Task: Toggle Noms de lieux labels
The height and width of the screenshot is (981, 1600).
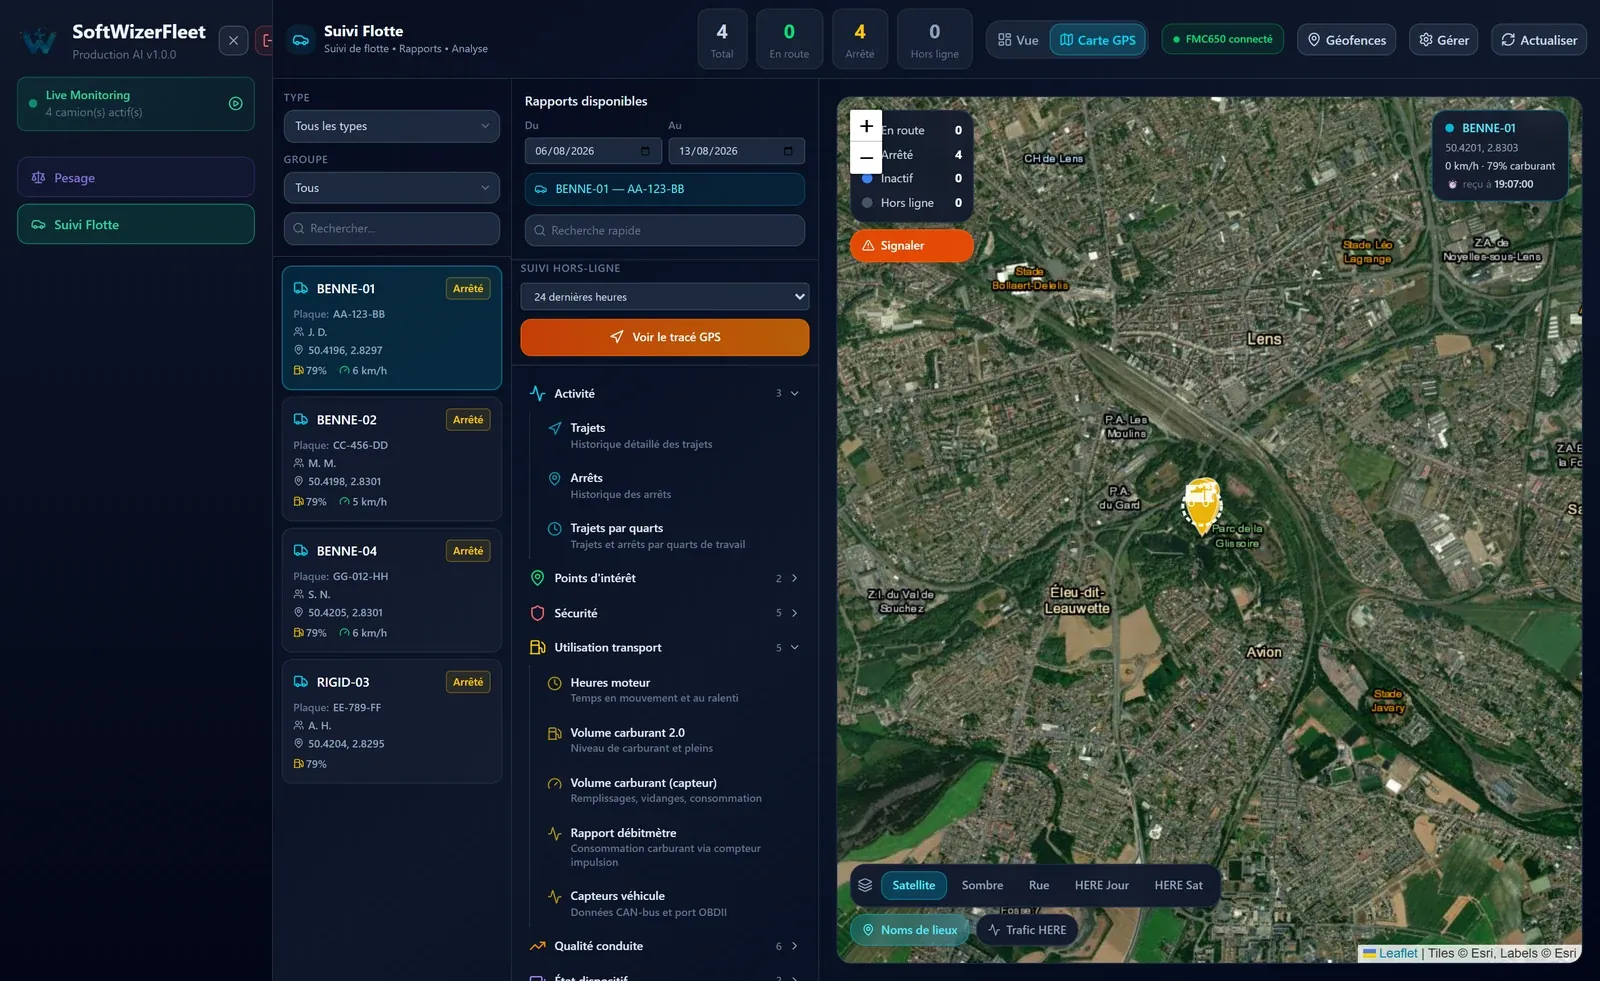Action: [x=910, y=930]
